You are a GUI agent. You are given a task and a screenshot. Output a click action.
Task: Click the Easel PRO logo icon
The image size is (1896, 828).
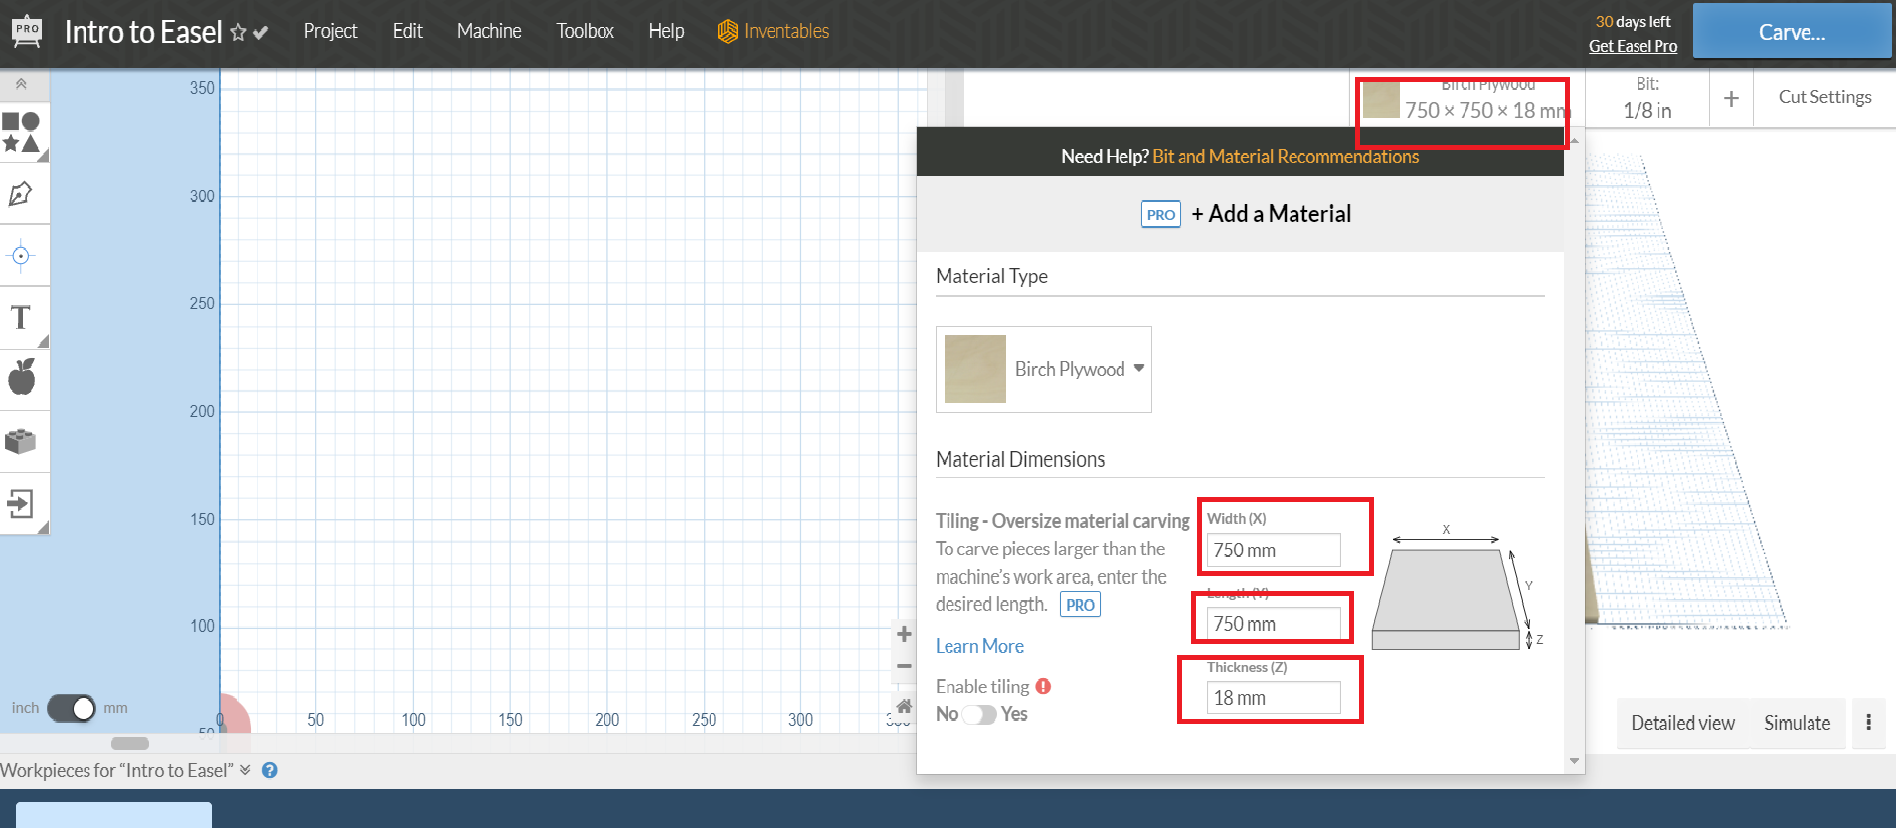tap(27, 31)
